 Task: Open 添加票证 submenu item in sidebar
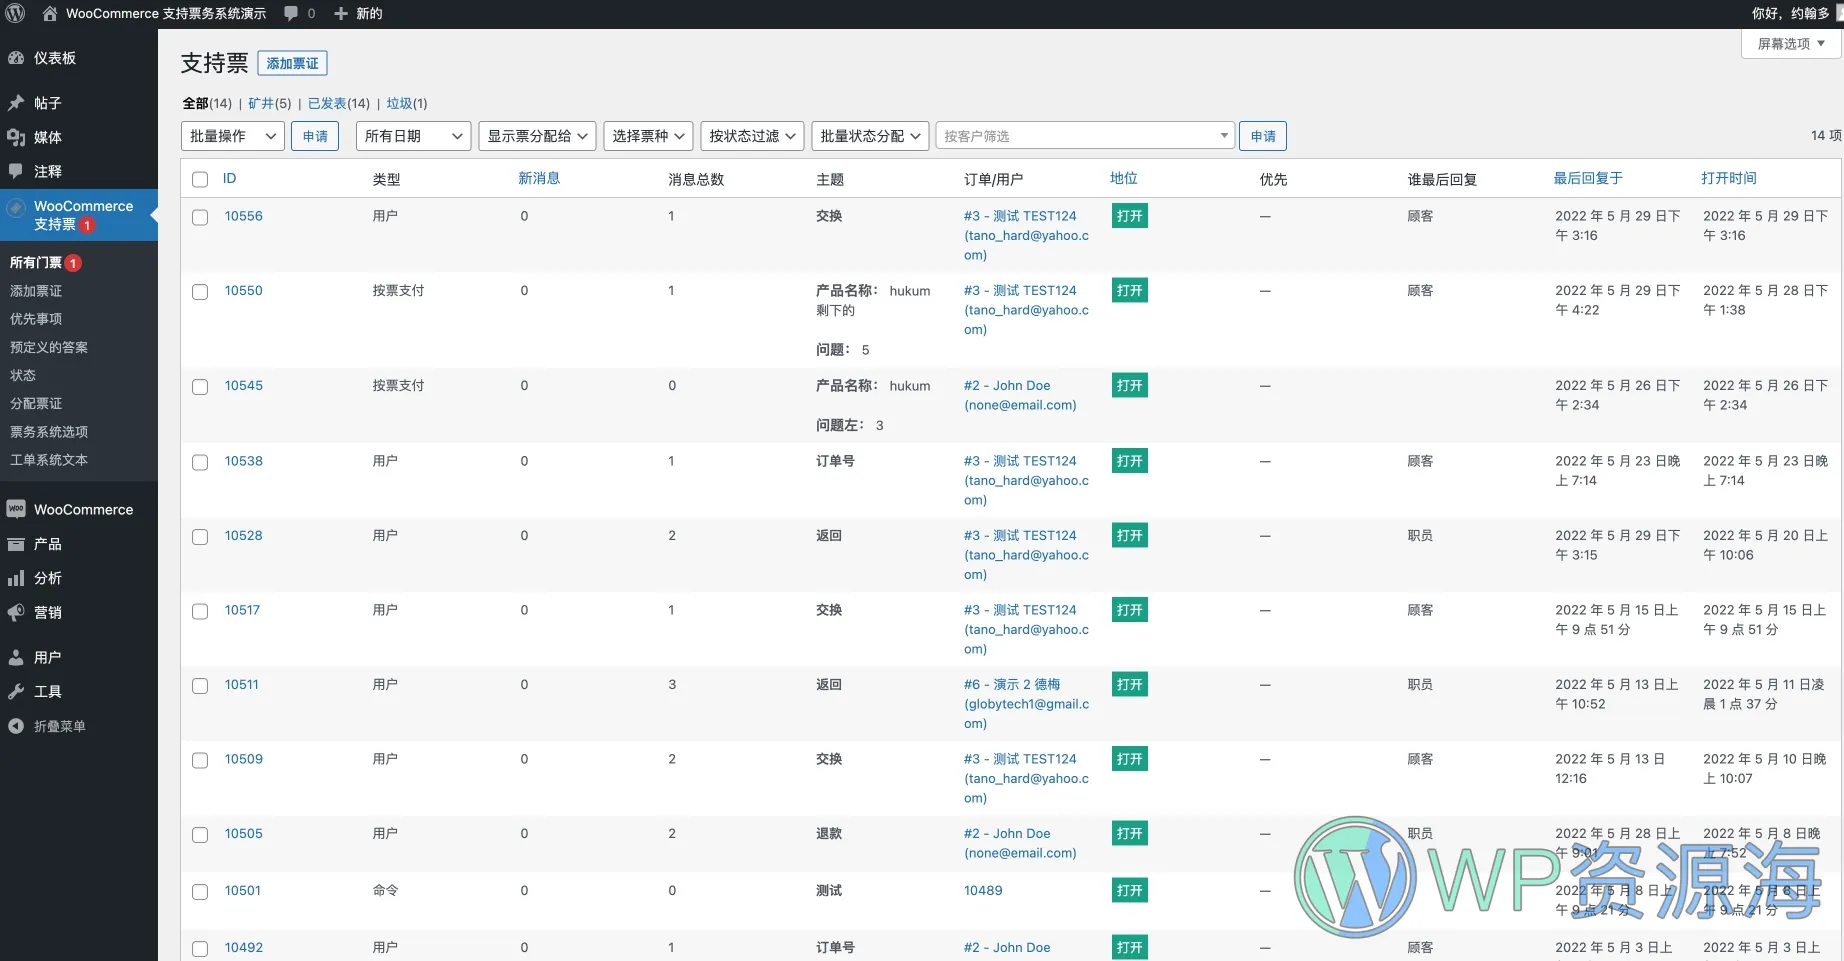coord(36,291)
